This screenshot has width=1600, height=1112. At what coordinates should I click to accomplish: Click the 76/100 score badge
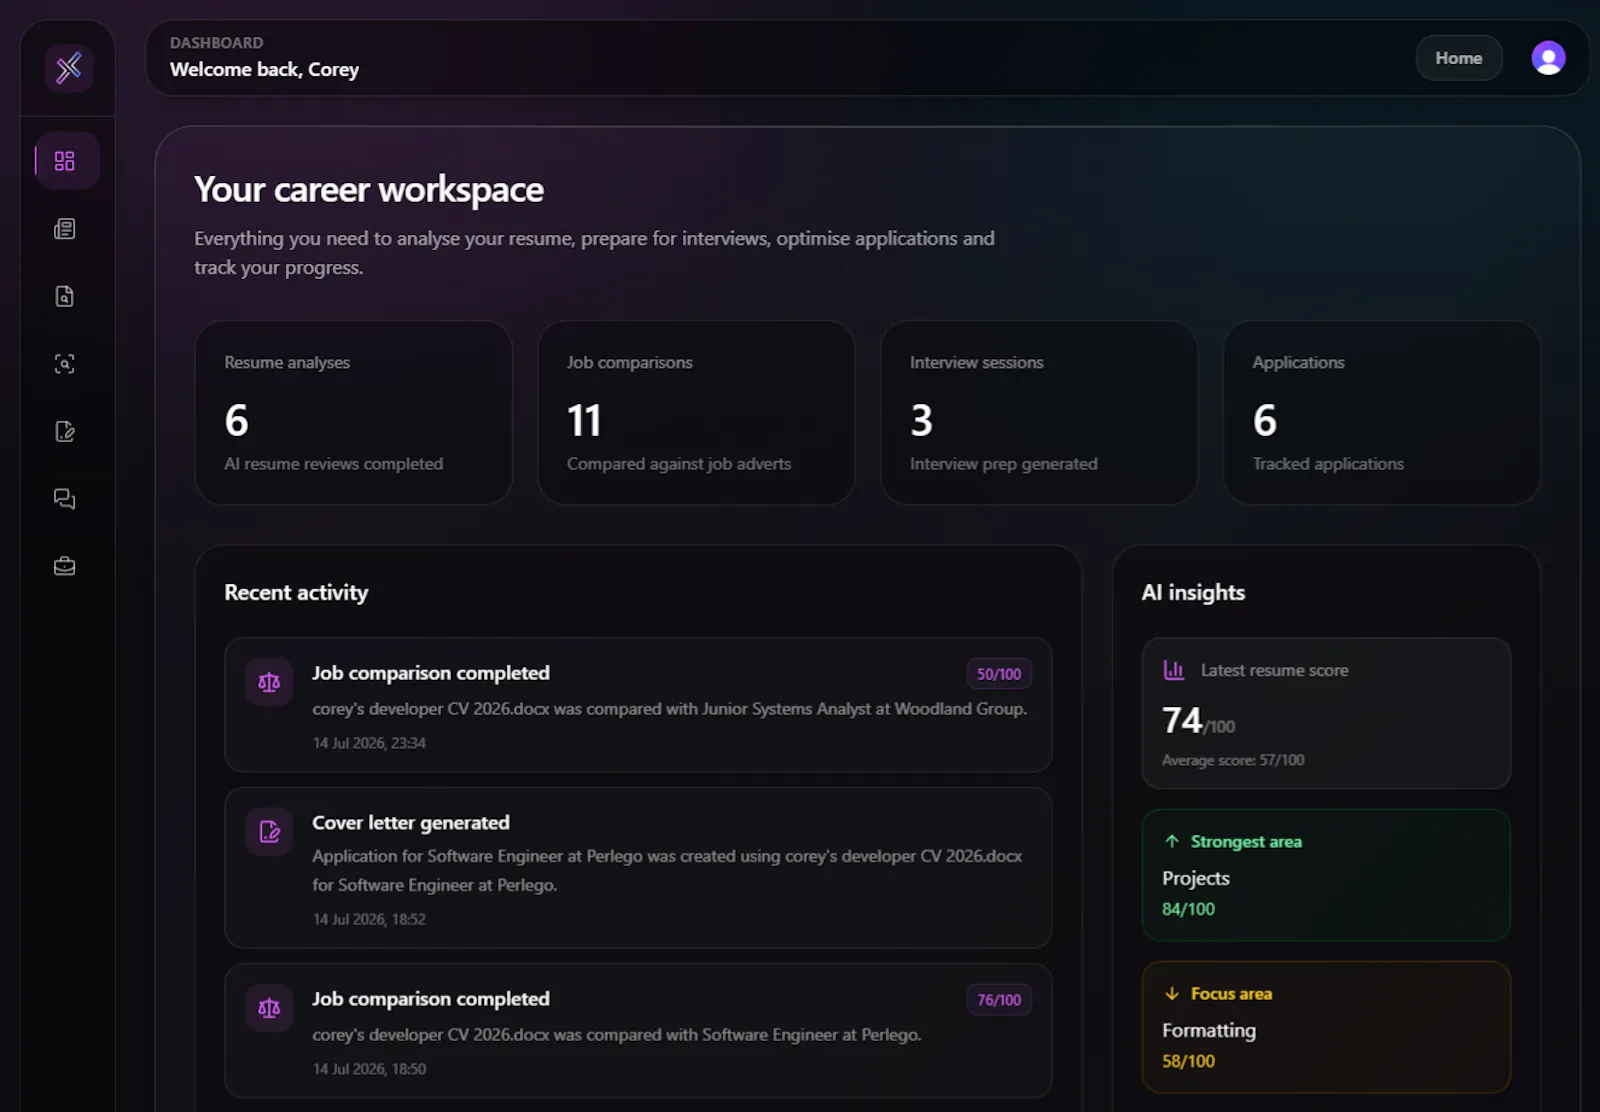pos(999,1000)
